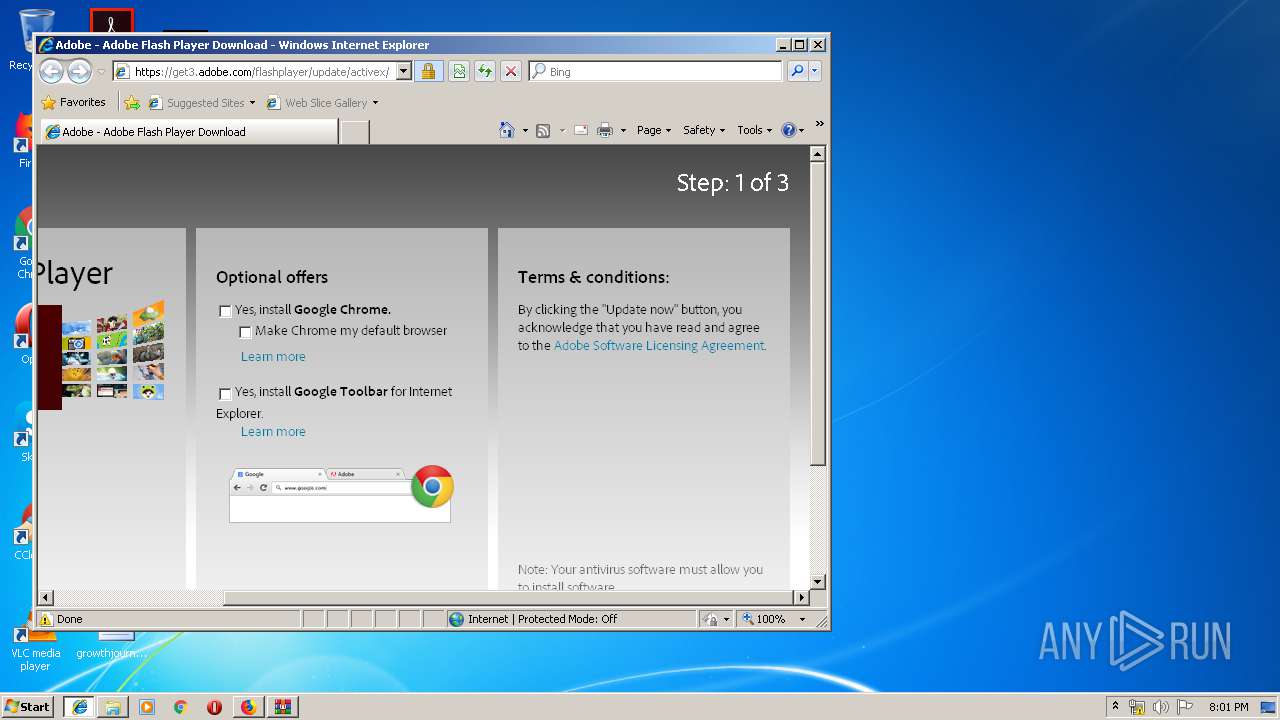Go to the Home page icon

(507, 130)
